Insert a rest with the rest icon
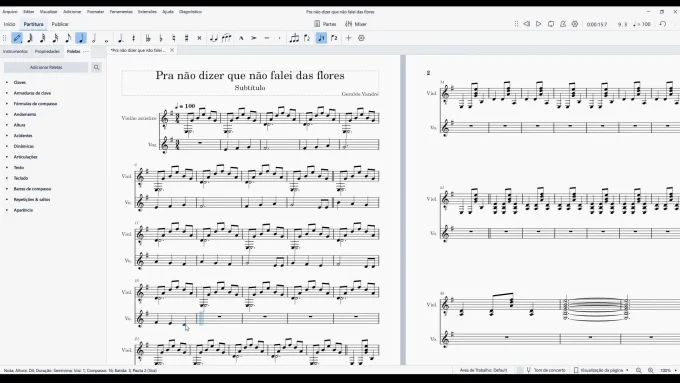The image size is (680, 383). 134,38
